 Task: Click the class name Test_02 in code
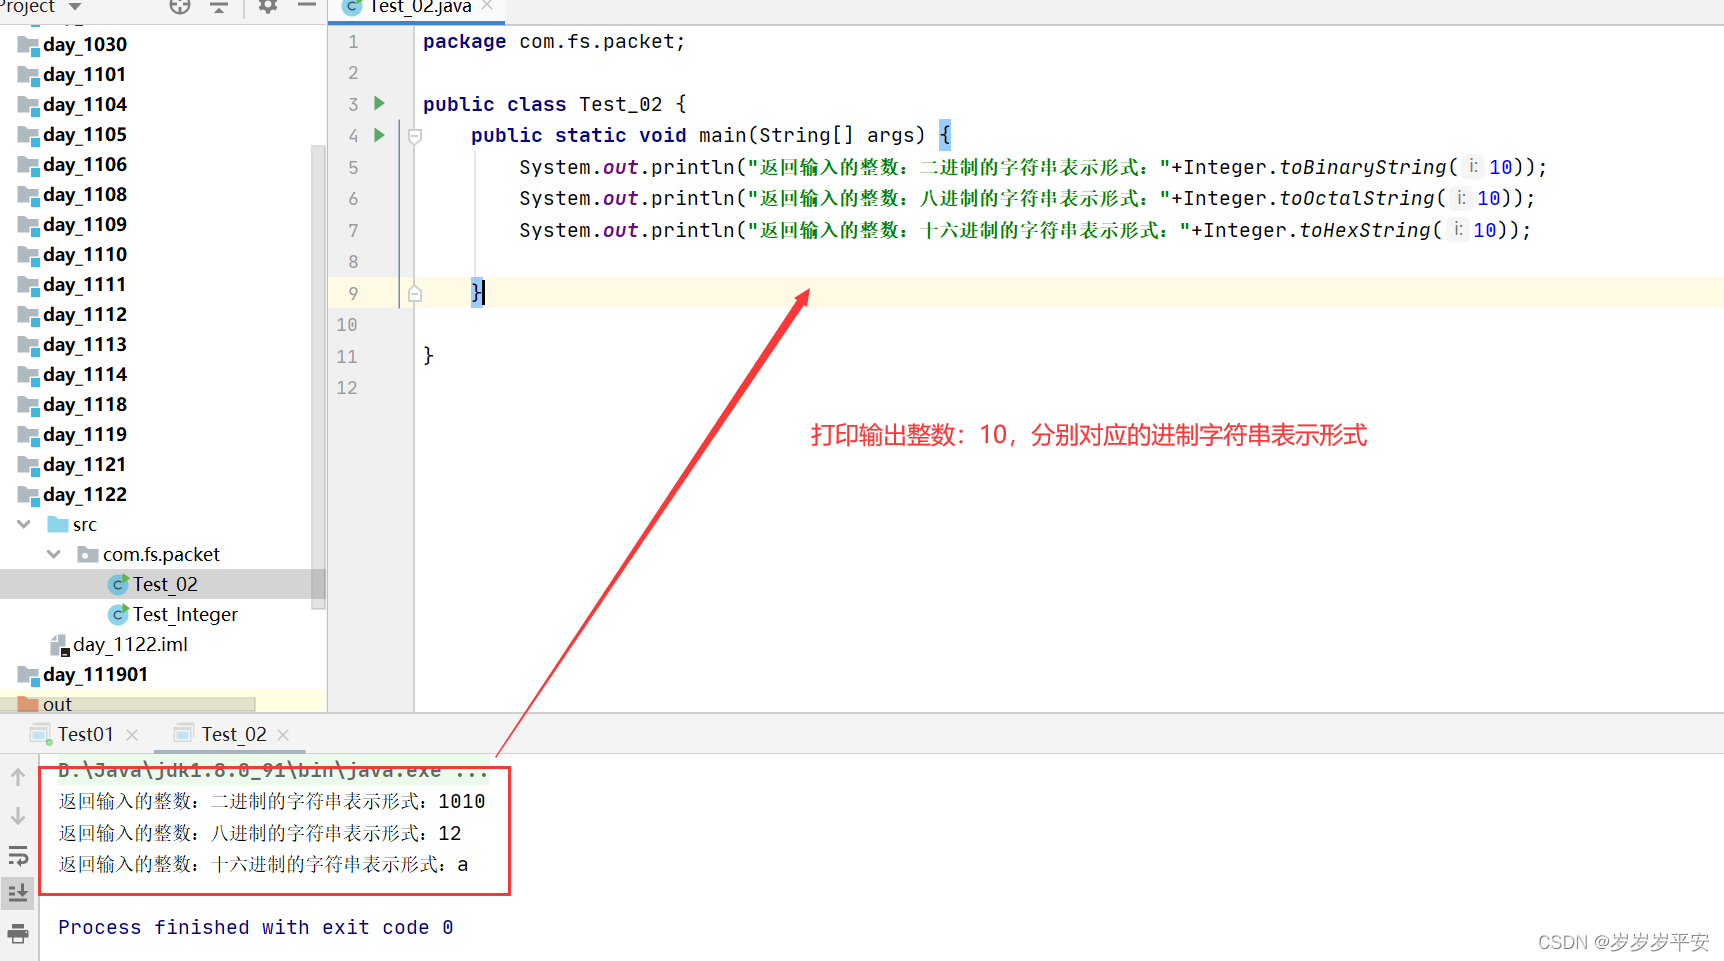point(620,104)
